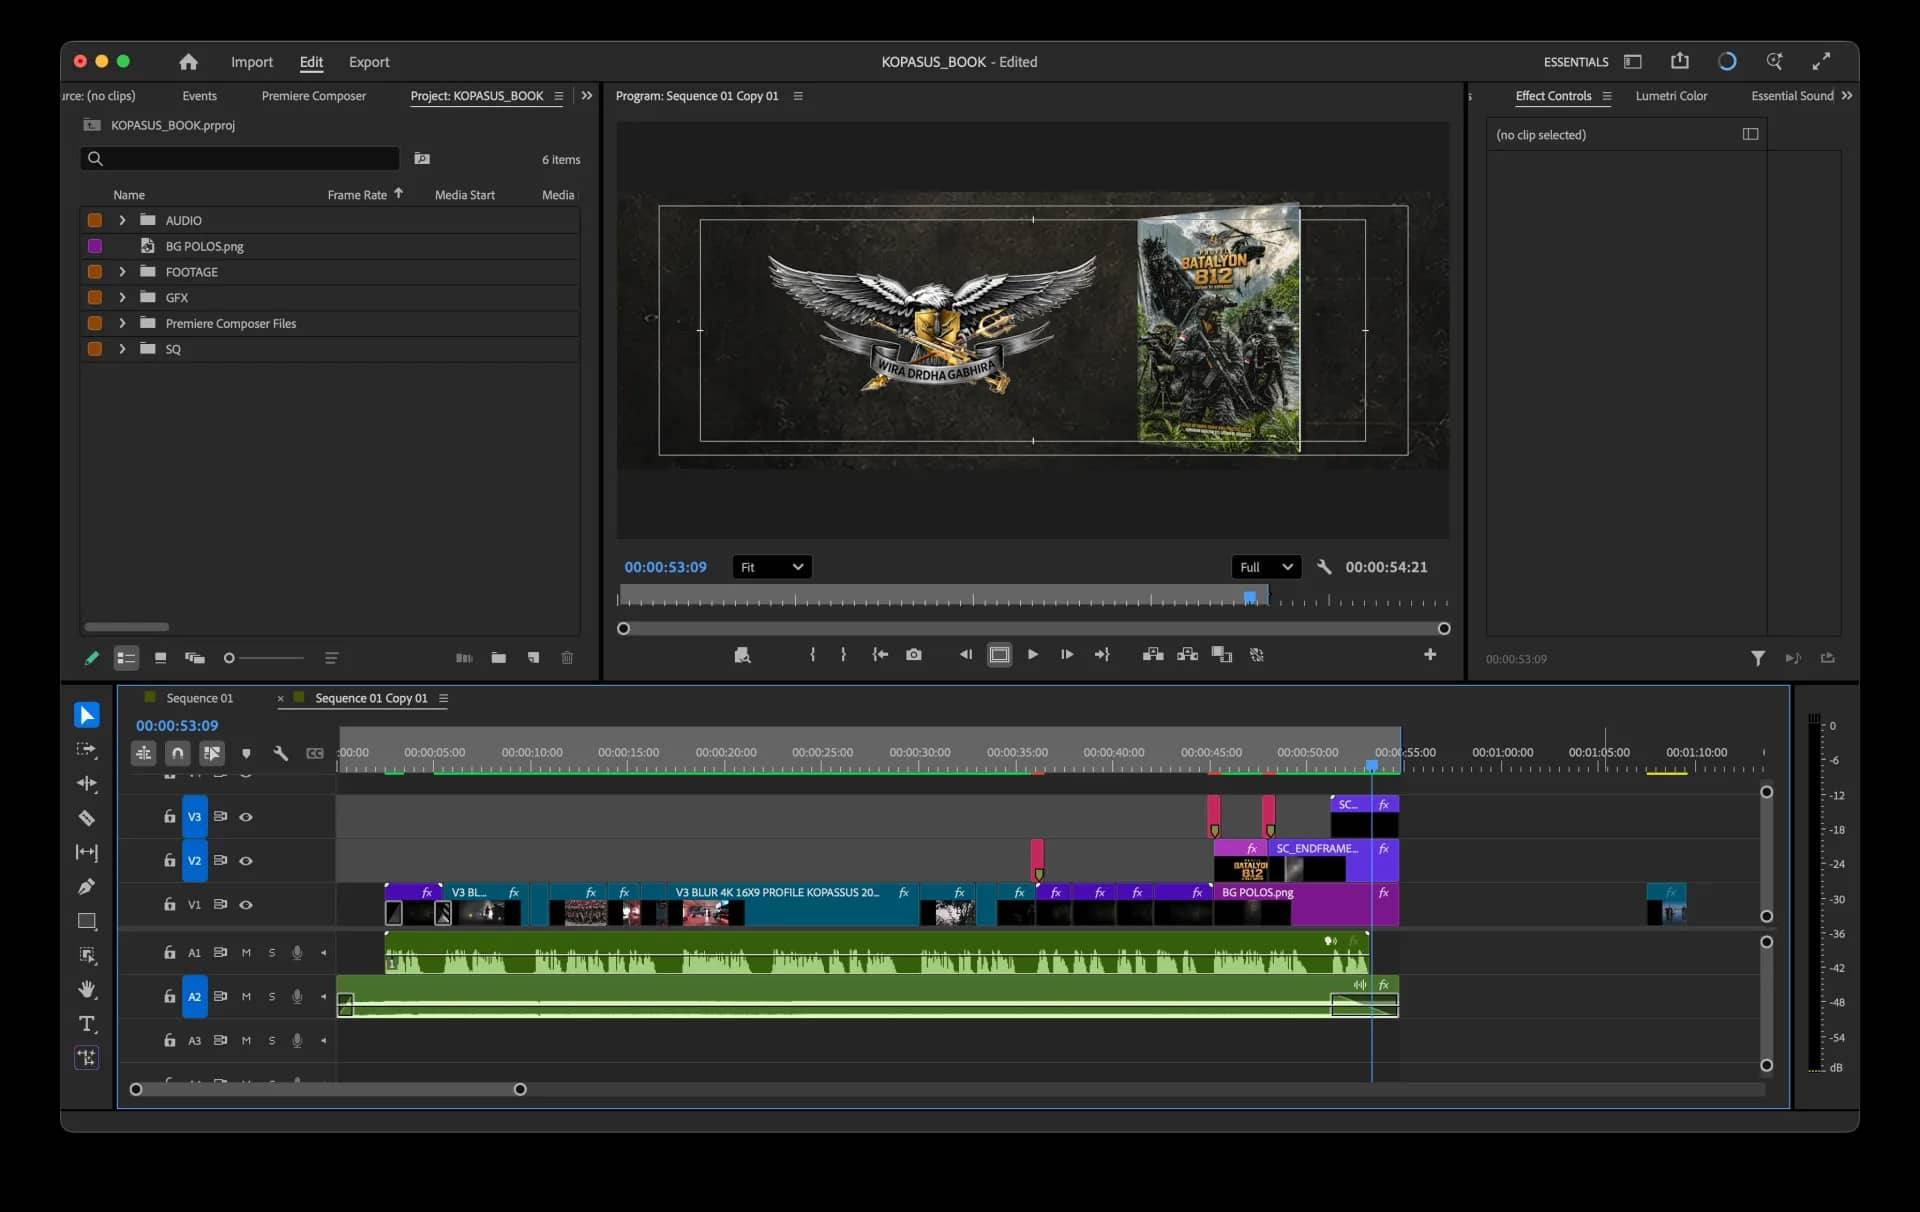Toggle V2 track output eye
Viewport: 1920px width, 1212px height.
pos(246,861)
